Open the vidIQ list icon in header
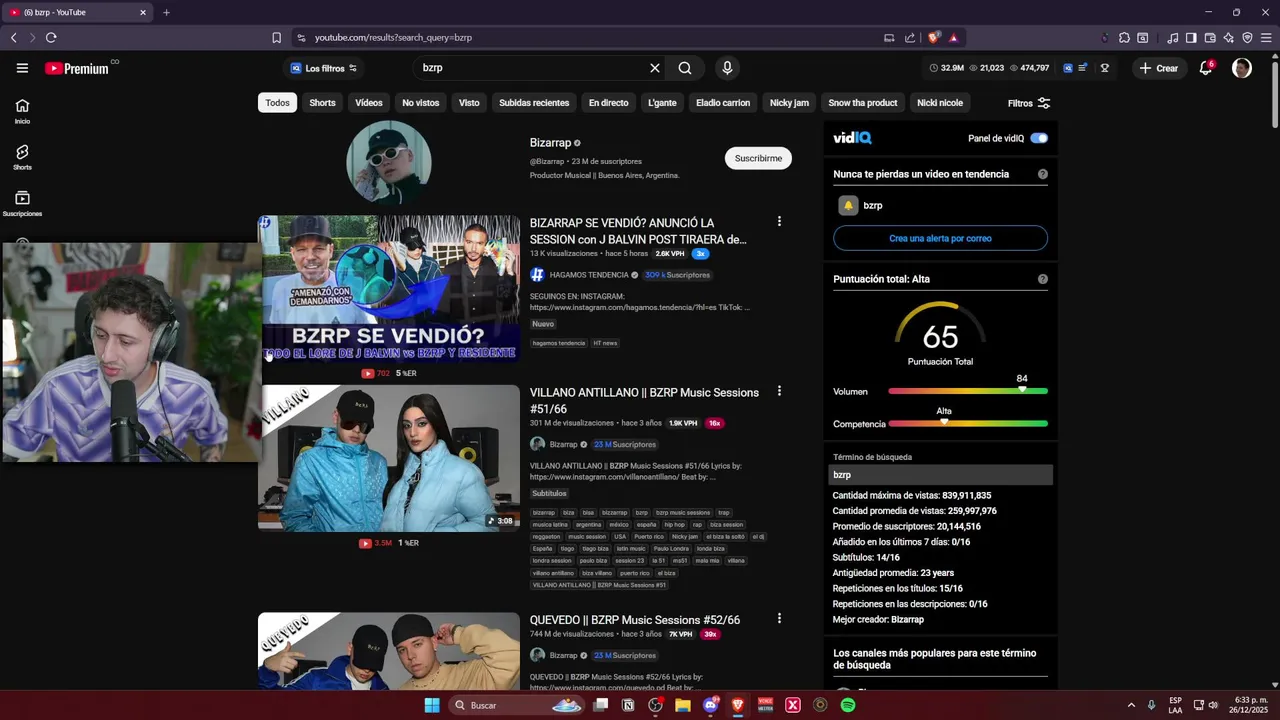Viewport: 1280px width, 720px height. pyautogui.click(x=1083, y=68)
